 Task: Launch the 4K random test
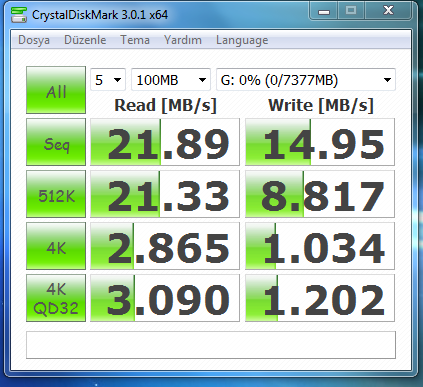(56, 246)
